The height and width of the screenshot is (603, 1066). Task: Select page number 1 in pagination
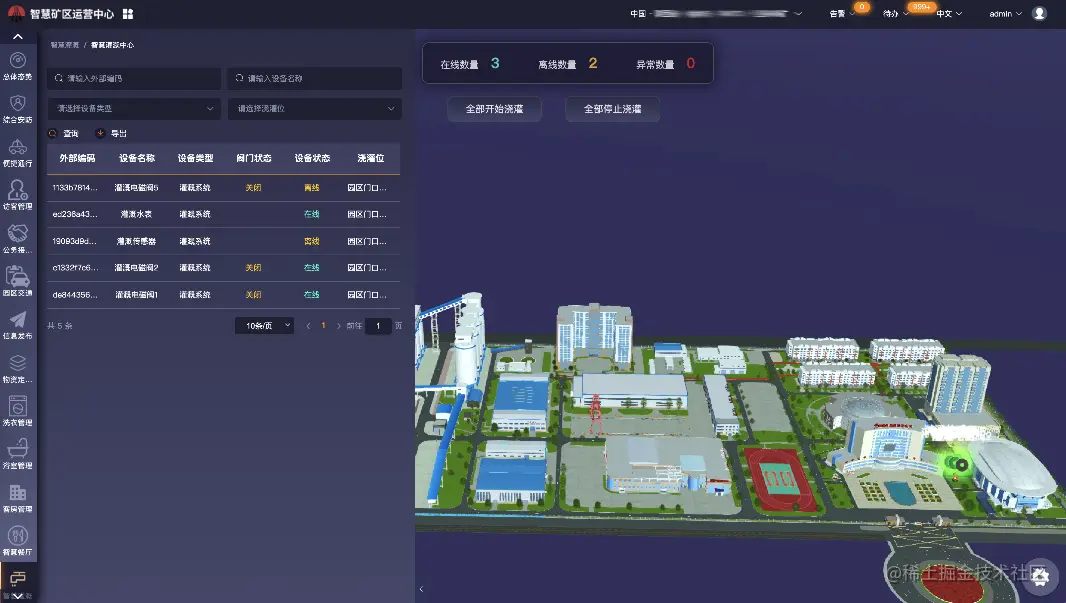coord(323,326)
